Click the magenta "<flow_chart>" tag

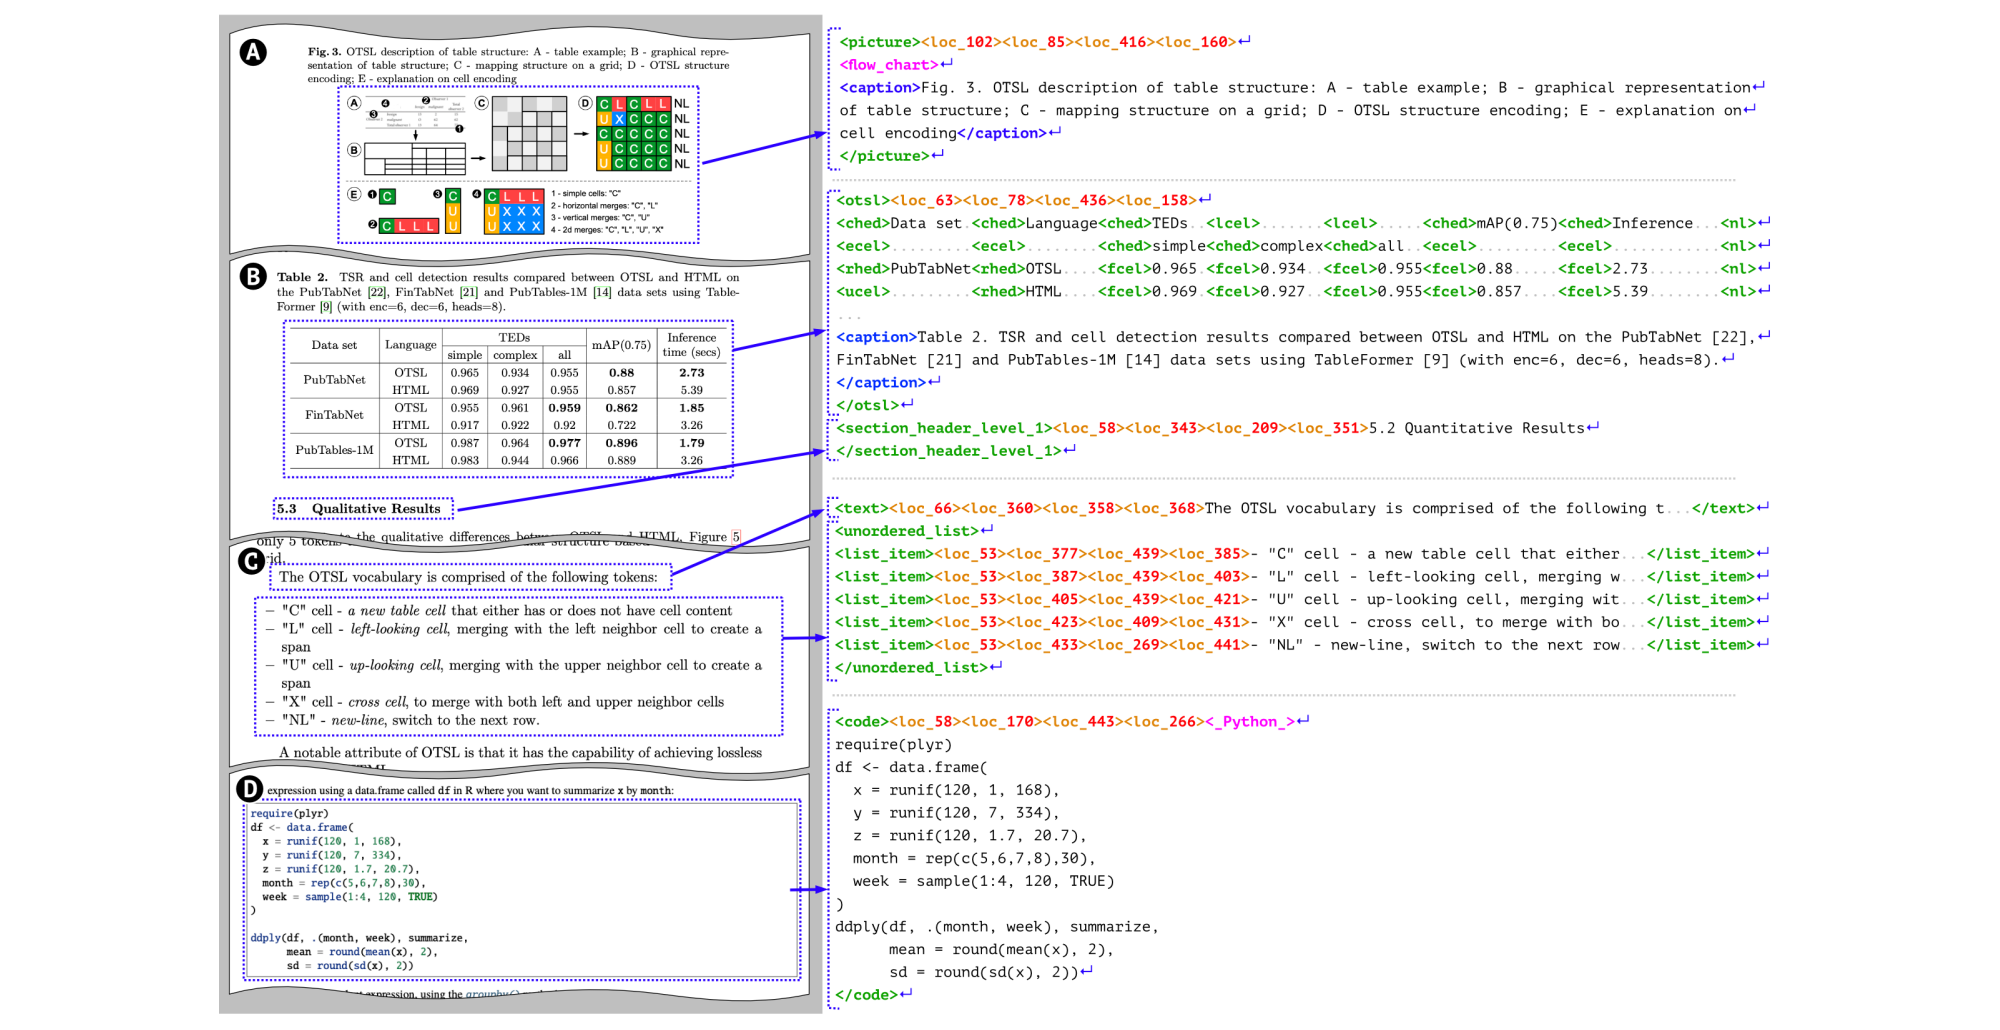click(889, 65)
